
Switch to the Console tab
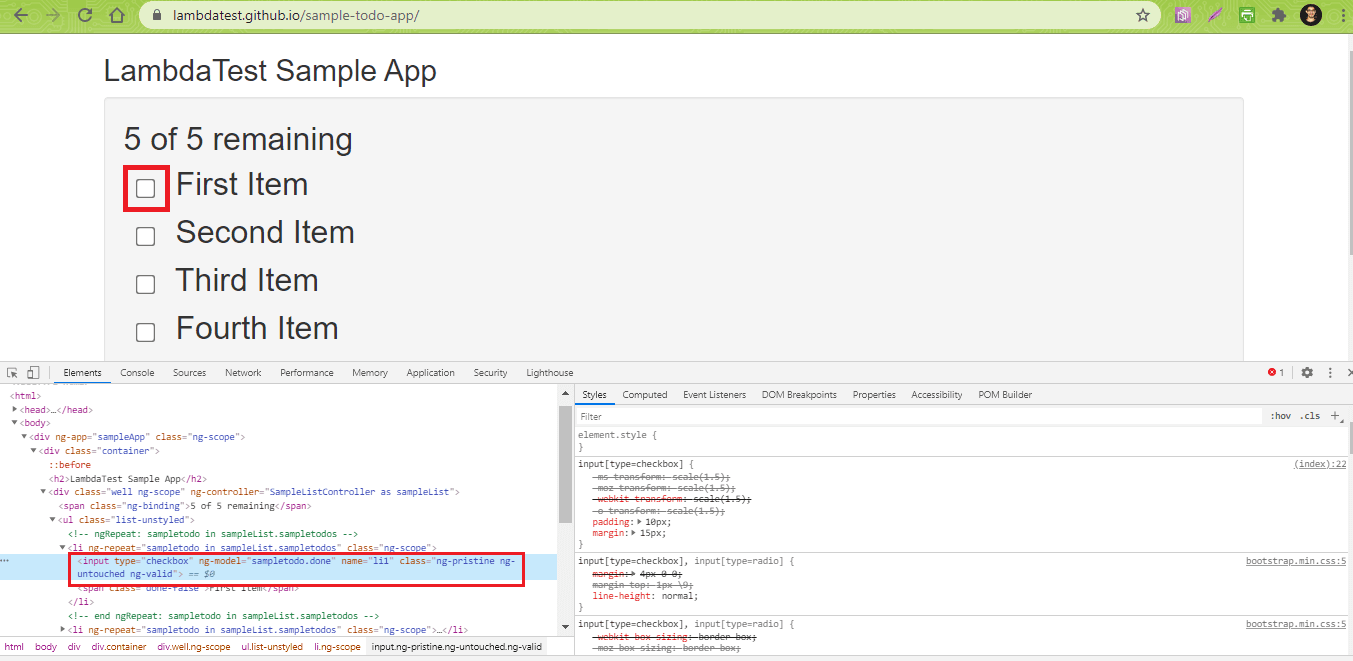point(137,373)
